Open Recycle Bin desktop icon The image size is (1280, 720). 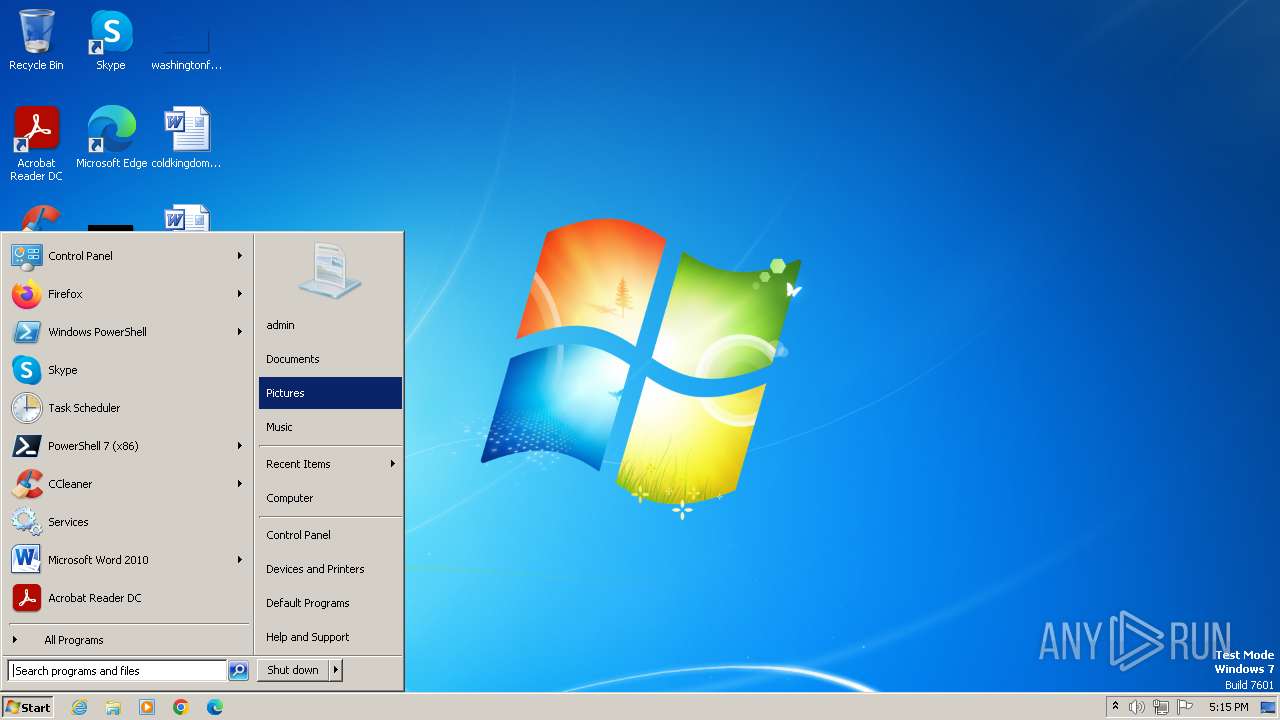[36, 40]
